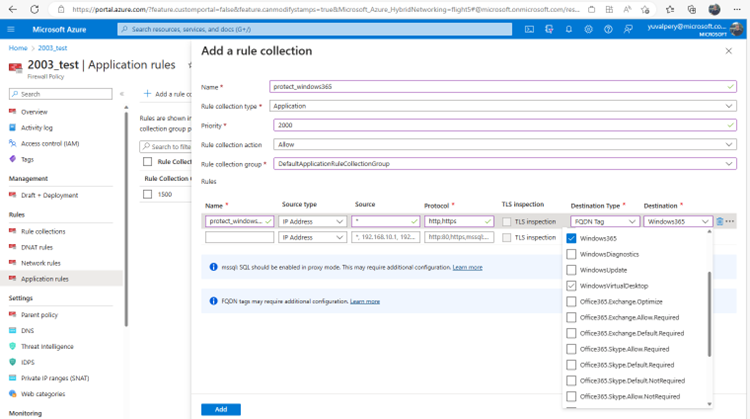Toggle the WindowsVirtualDesktop tag checkbox
This screenshot has height=419, width=750.
point(571,286)
